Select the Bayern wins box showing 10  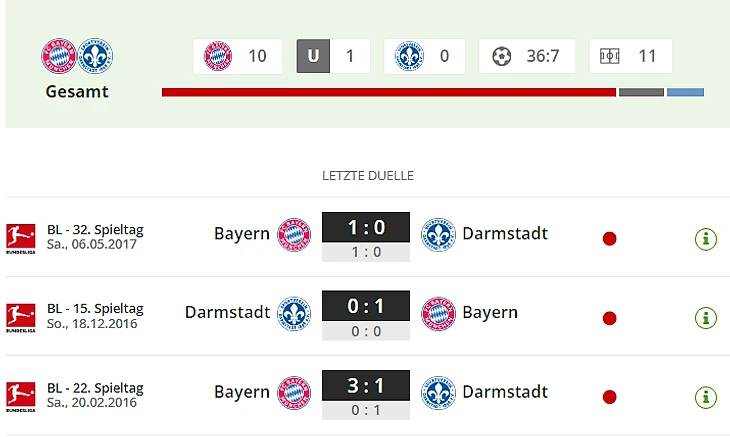238,56
